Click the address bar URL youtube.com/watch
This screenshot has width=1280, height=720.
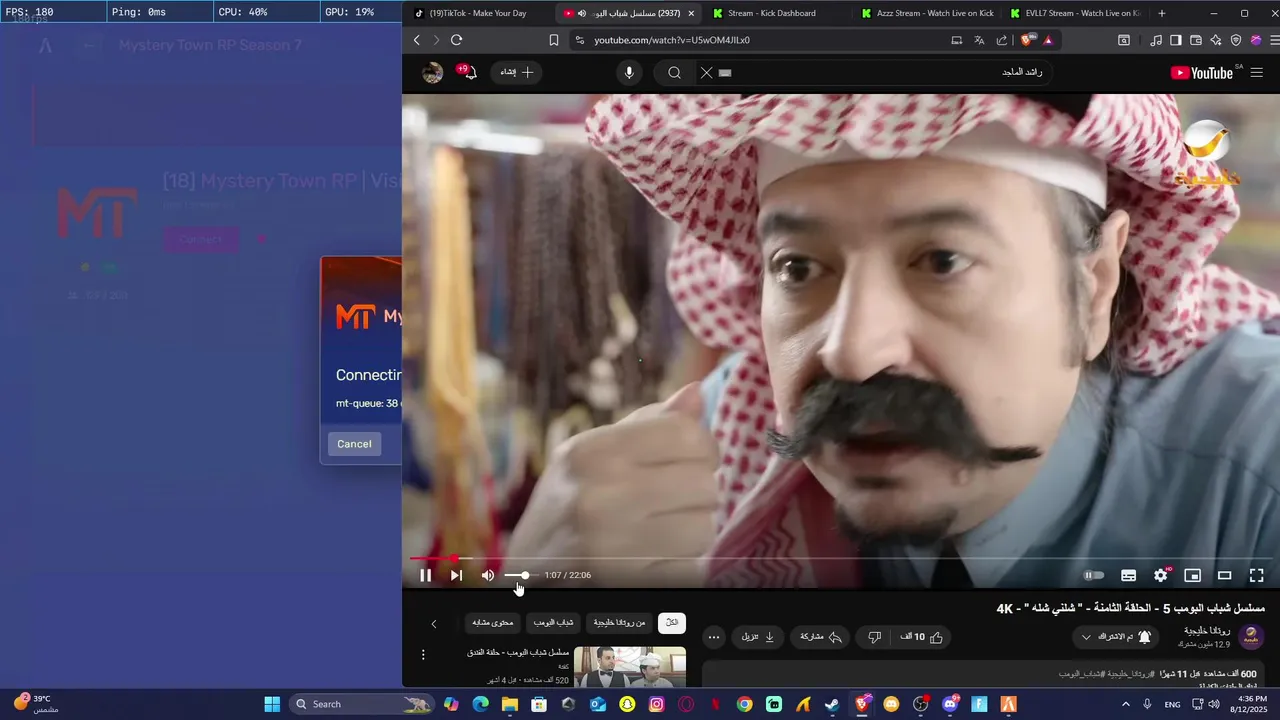pyautogui.click(x=672, y=40)
